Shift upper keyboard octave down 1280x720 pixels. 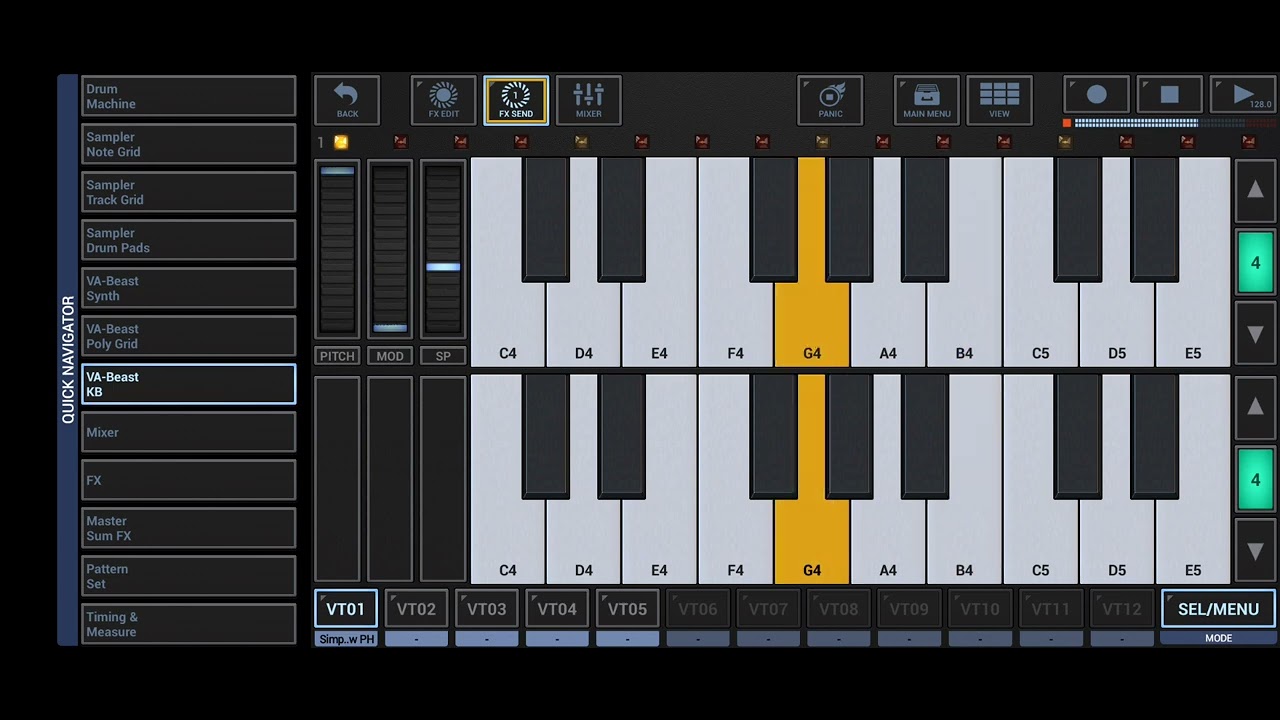pyautogui.click(x=1255, y=335)
